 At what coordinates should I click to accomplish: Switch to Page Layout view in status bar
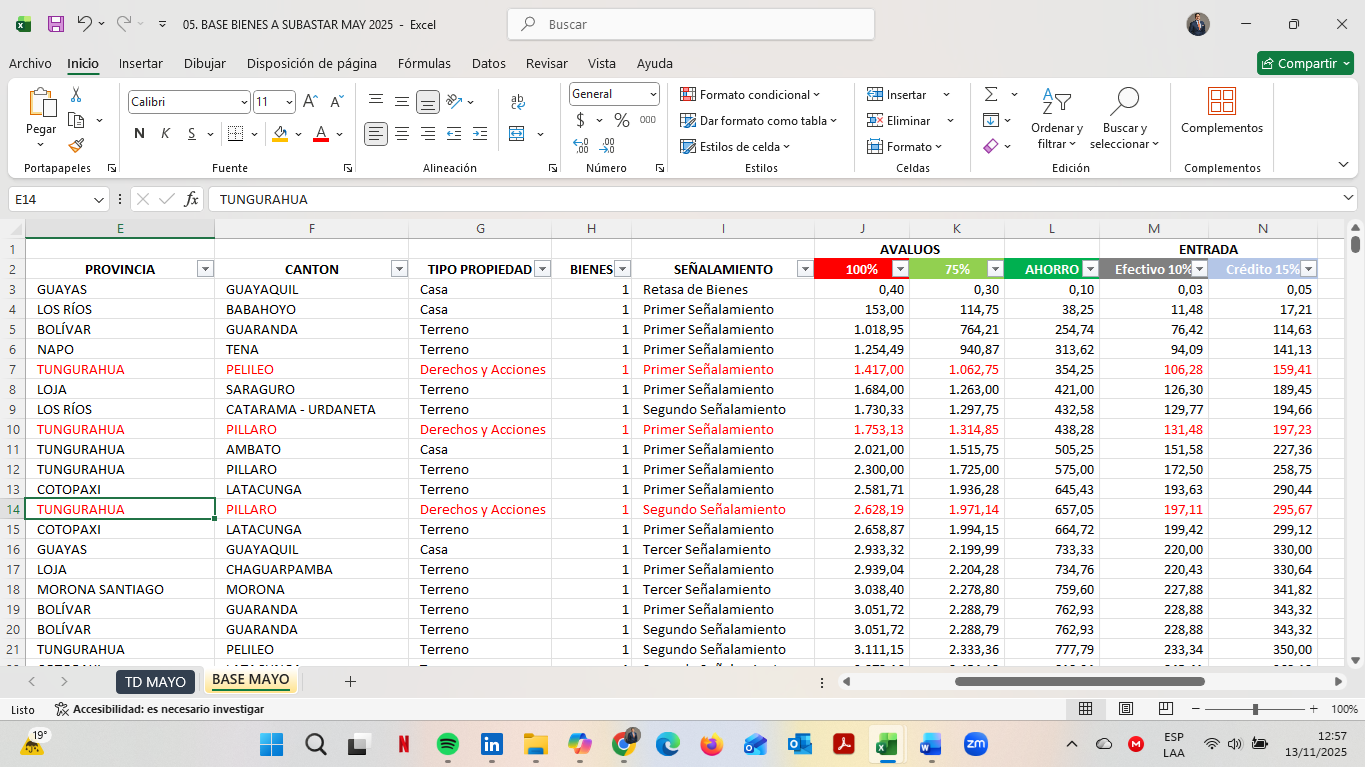coord(1126,709)
